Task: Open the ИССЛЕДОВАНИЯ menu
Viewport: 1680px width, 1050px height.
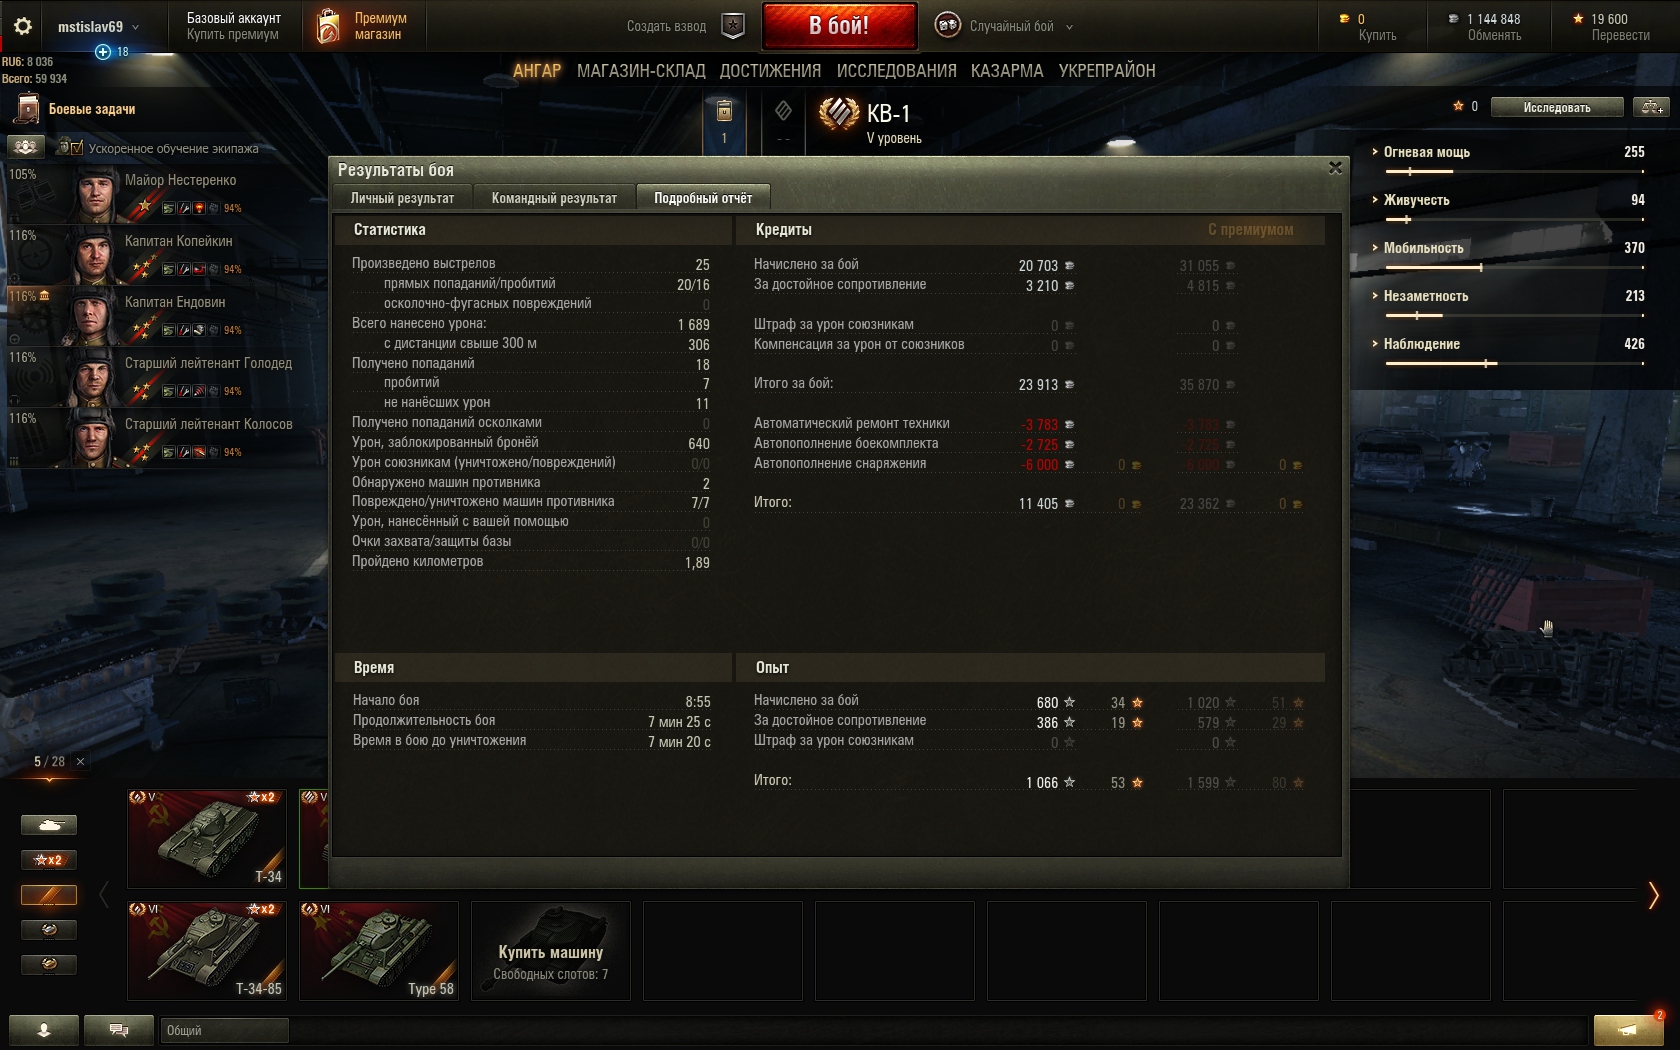Action: pos(896,71)
